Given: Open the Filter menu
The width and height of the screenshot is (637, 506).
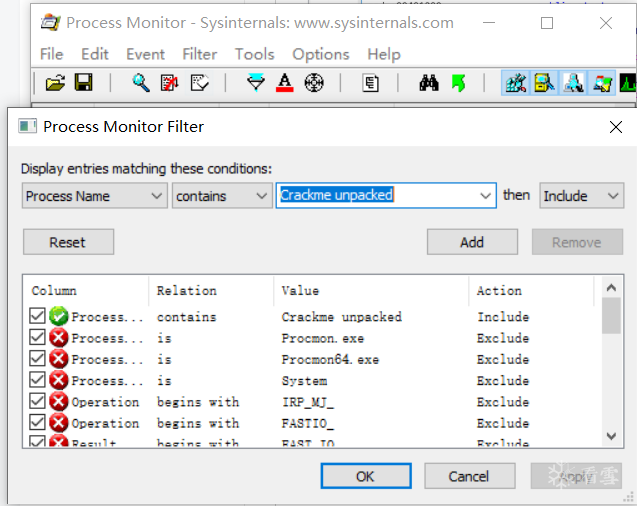Looking at the screenshot, I should [200, 54].
